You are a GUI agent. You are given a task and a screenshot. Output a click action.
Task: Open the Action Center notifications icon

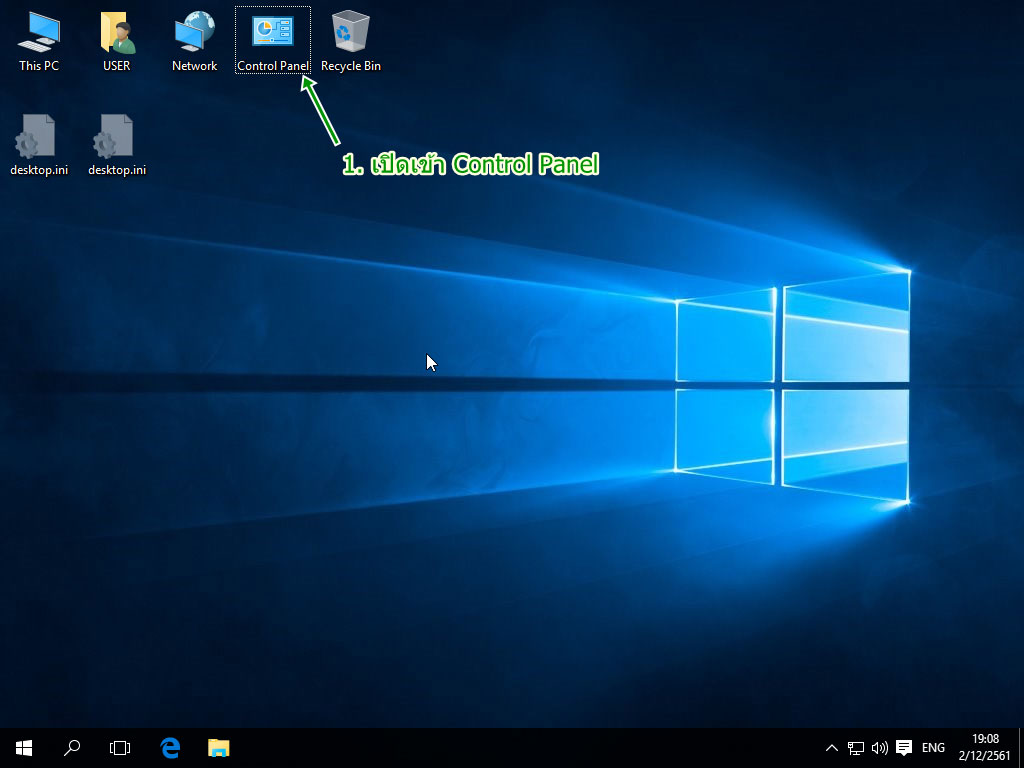tap(904, 747)
